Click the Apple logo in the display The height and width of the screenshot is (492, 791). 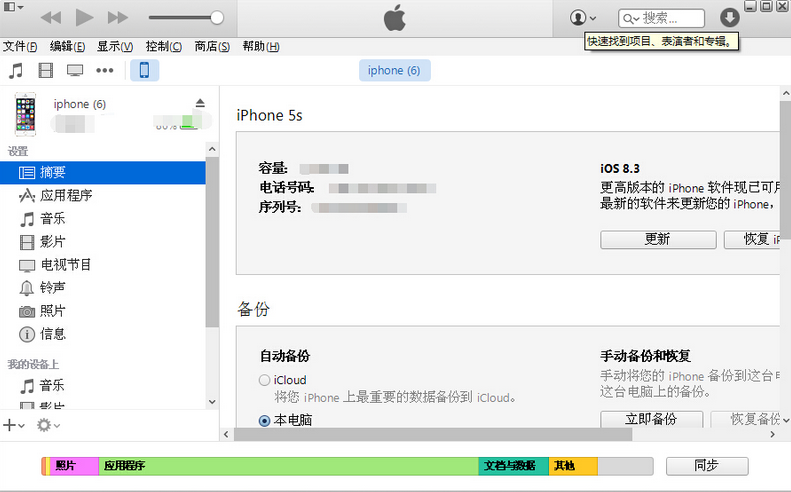[394, 18]
